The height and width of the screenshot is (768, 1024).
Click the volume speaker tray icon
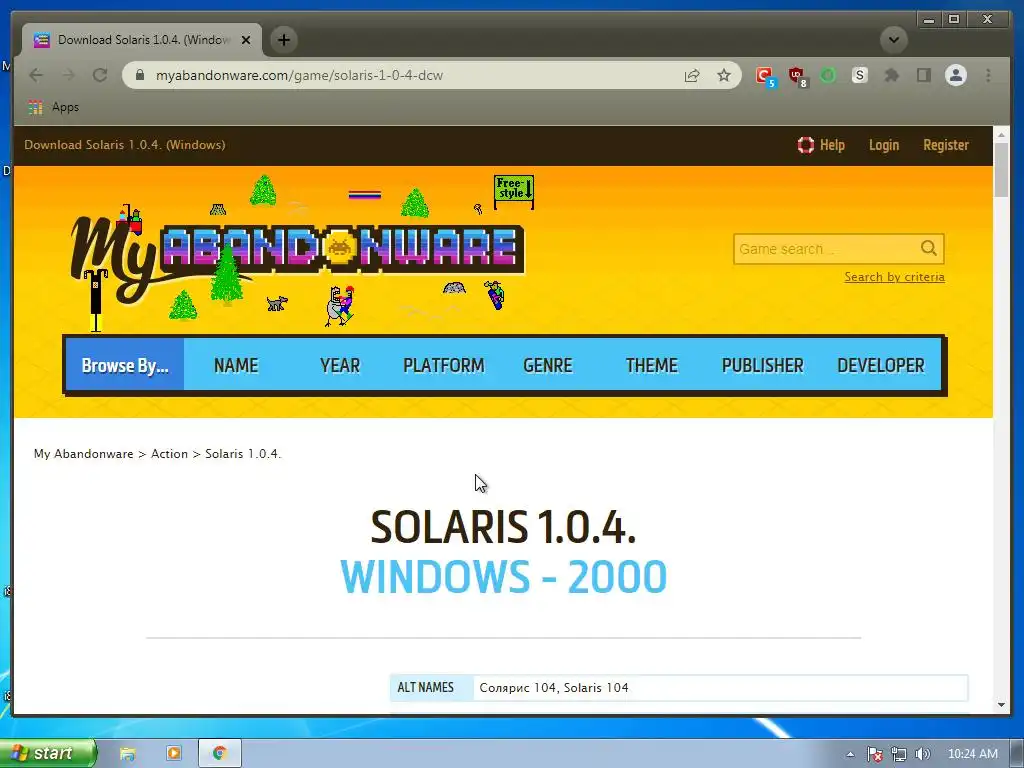pyautogui.click(x=922, y=754)
